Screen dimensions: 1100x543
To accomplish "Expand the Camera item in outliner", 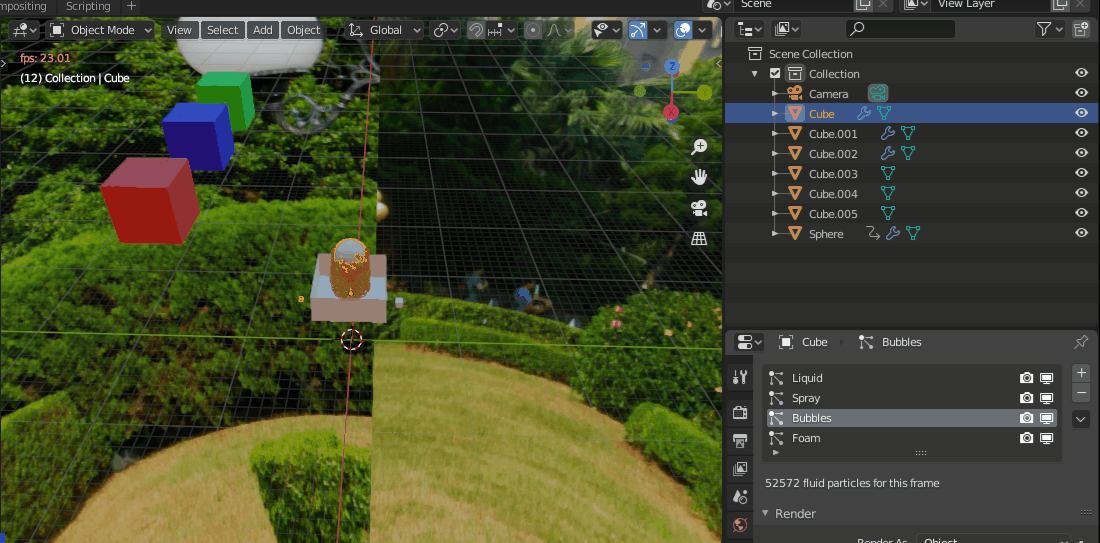I will (774, 93).
